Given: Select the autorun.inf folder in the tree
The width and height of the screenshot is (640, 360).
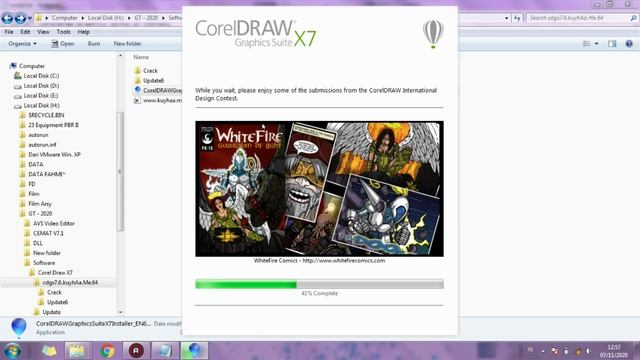Looking at the screenshot, I should click(x=42, y=144).
